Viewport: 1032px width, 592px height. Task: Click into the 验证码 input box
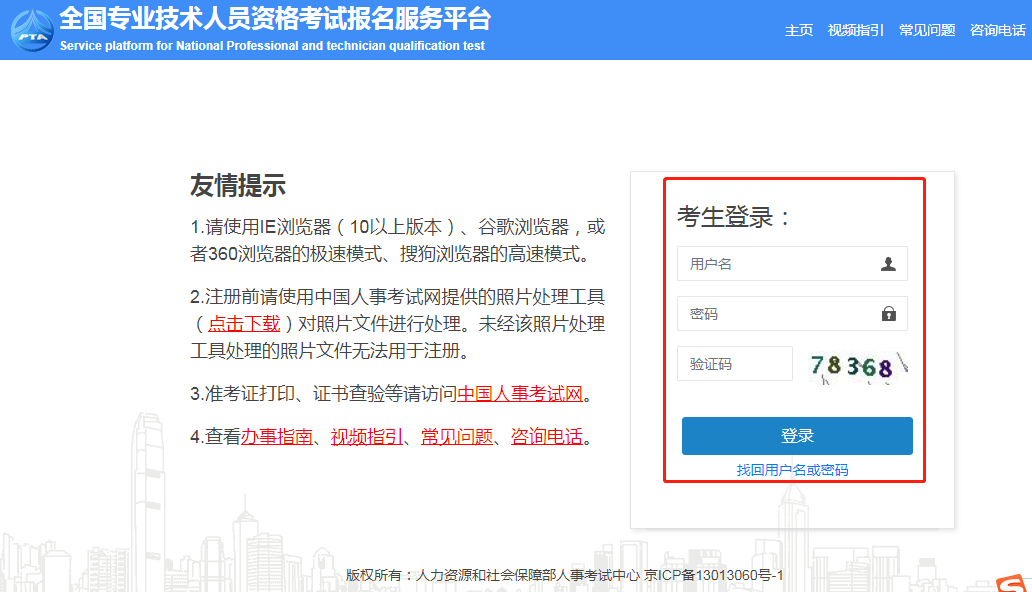point(734,364)
